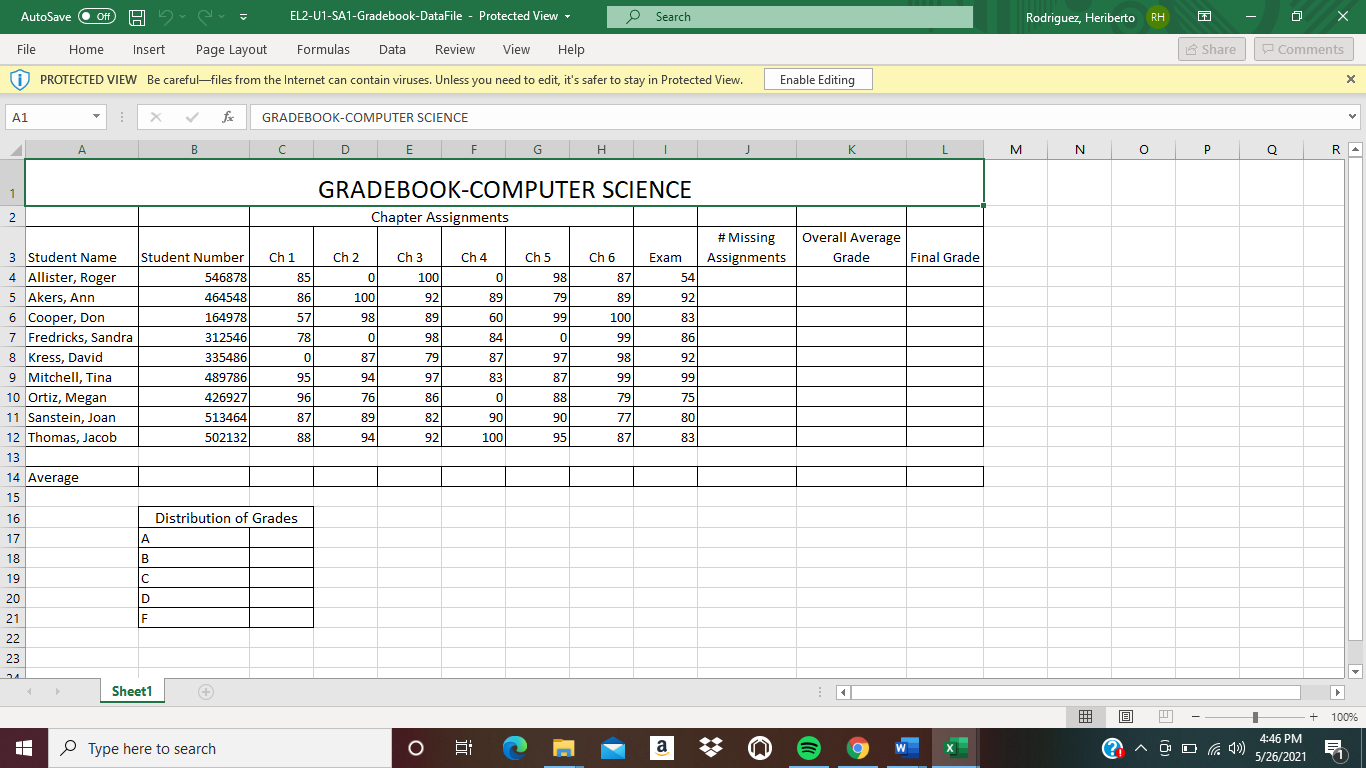Open the Customize Quick Access Toolbar dropdown
The width and height of the screenshot is (1366, 768).
coord(244,17)
